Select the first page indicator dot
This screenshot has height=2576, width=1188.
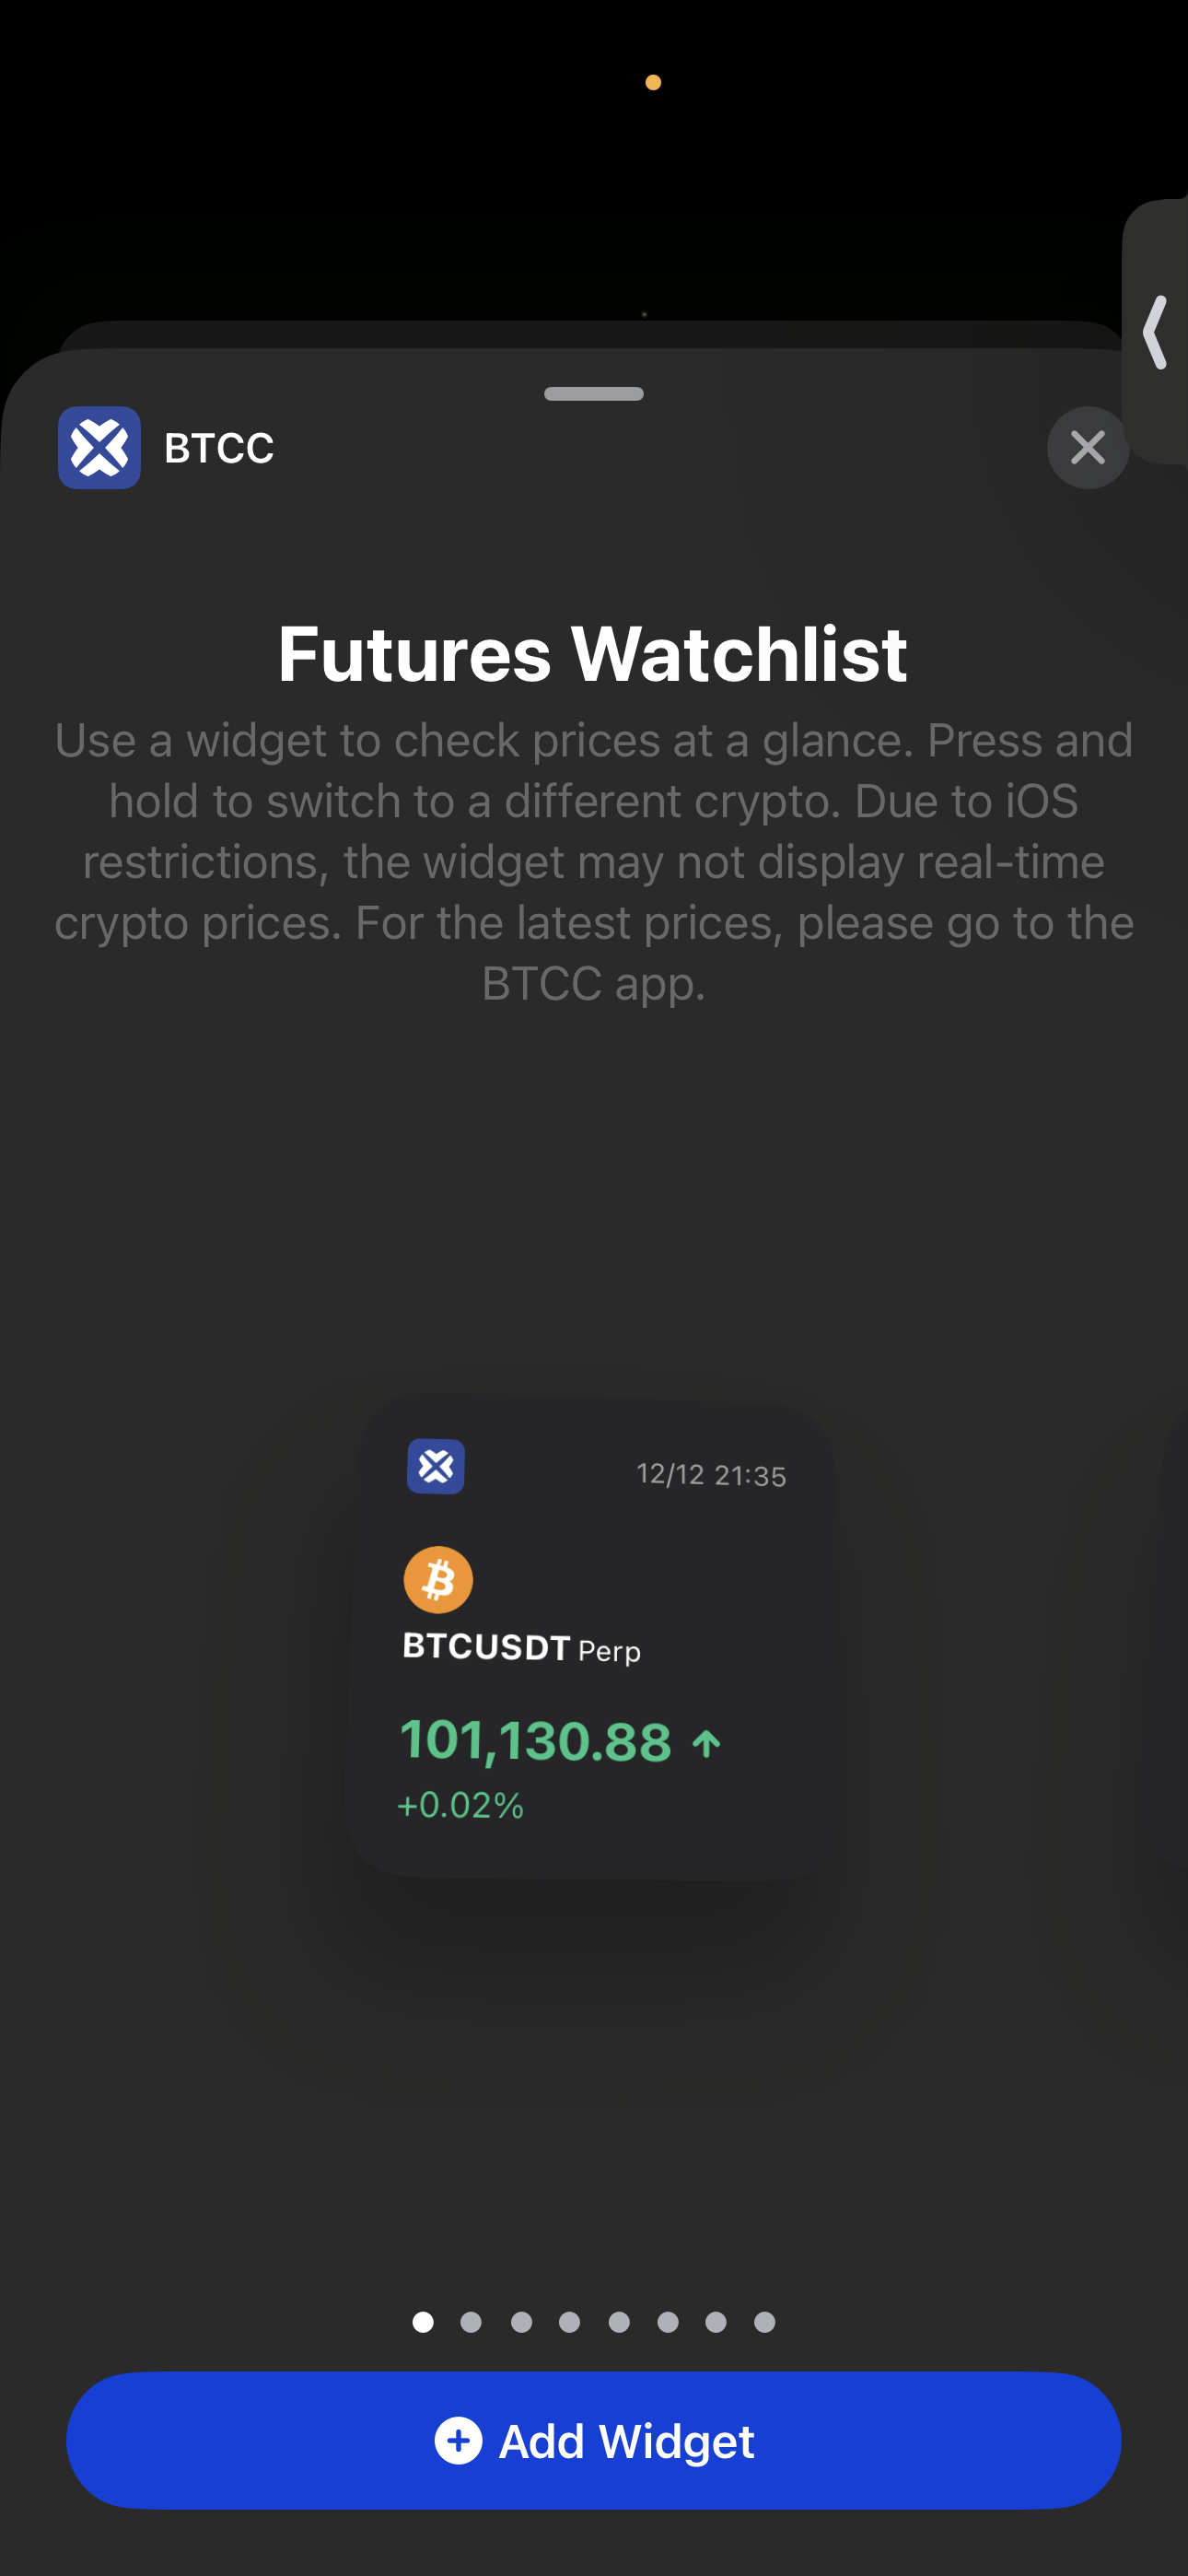pyautogui.click(x=423, y=2322)
